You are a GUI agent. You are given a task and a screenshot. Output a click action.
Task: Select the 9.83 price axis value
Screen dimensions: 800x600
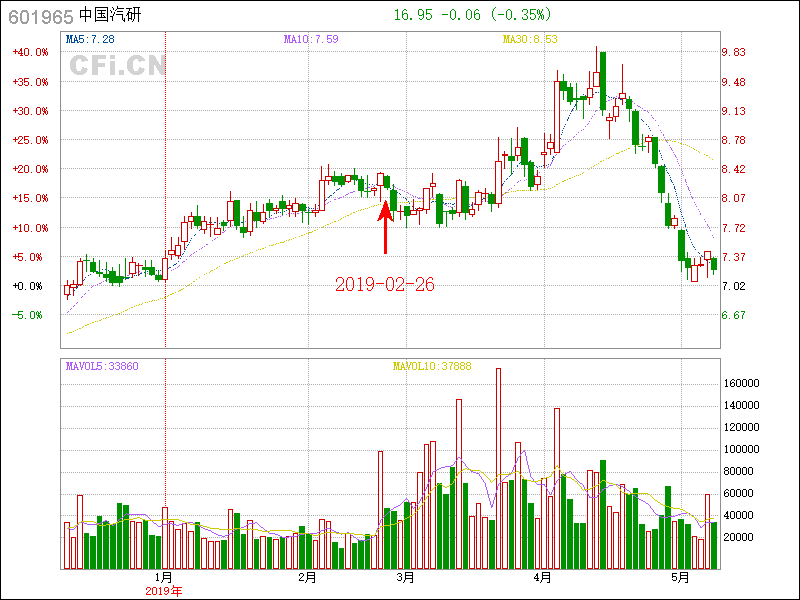[734, 52]
